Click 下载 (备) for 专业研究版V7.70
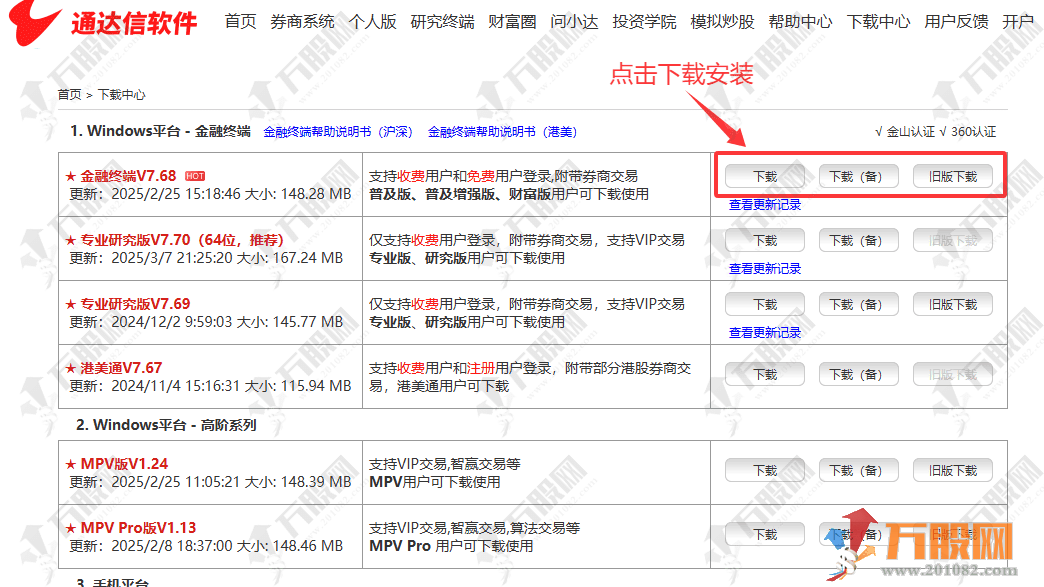 [859, 240]
